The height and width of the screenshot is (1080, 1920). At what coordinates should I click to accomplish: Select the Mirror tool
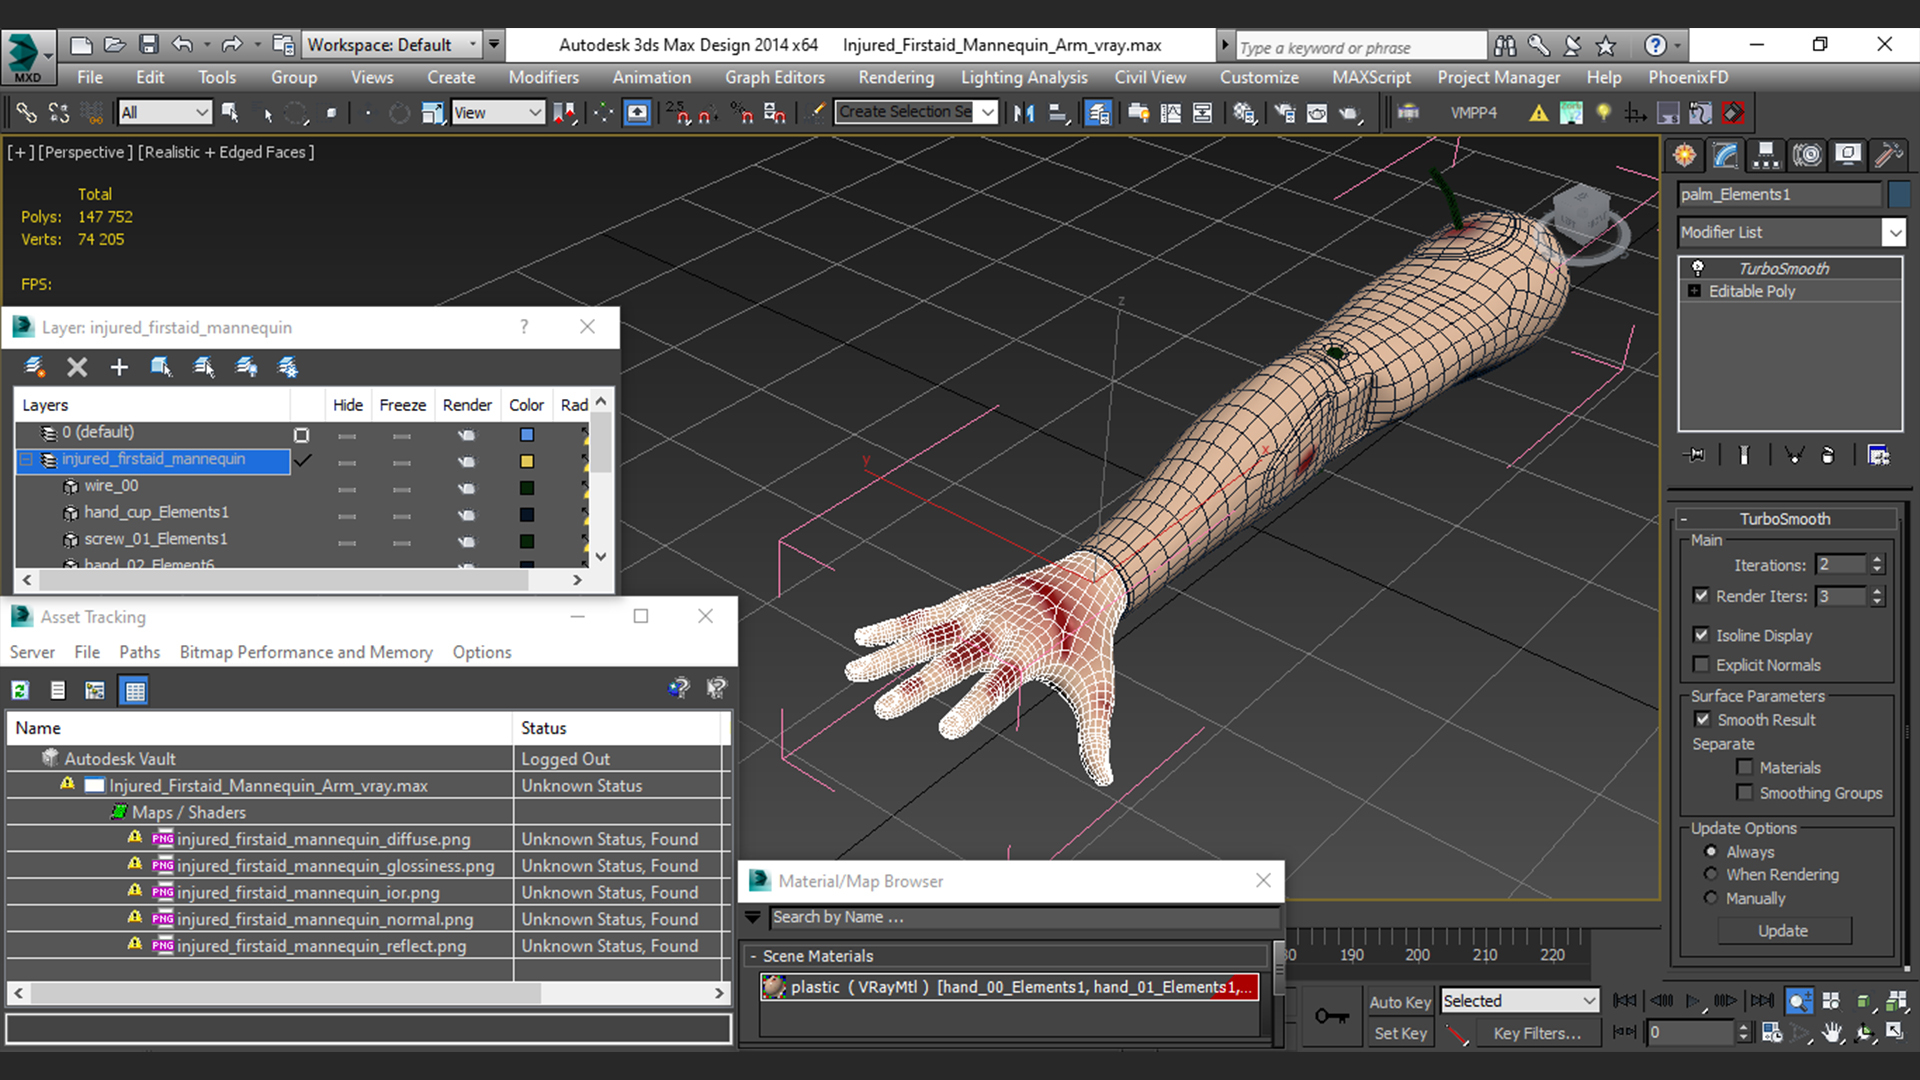pos(1023,113)
